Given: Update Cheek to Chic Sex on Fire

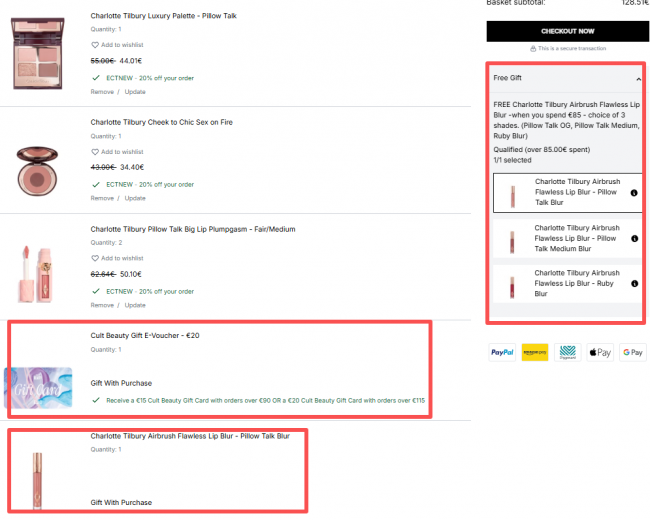Looking at the screenshot, I should (x=135, y=198).
